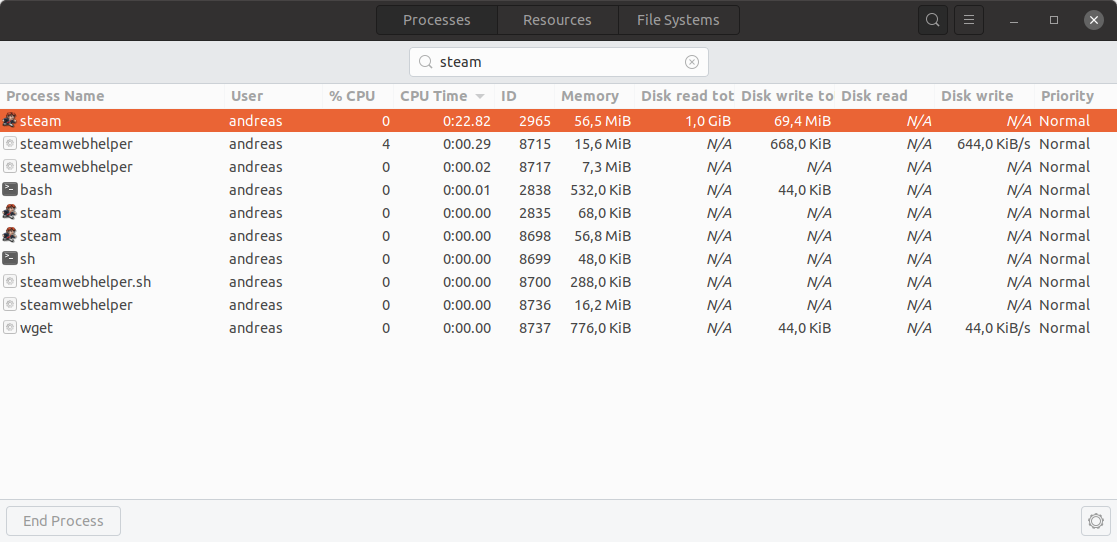Click the sh terminal icon
The image size is (1117, 542).
click(10, 259)
